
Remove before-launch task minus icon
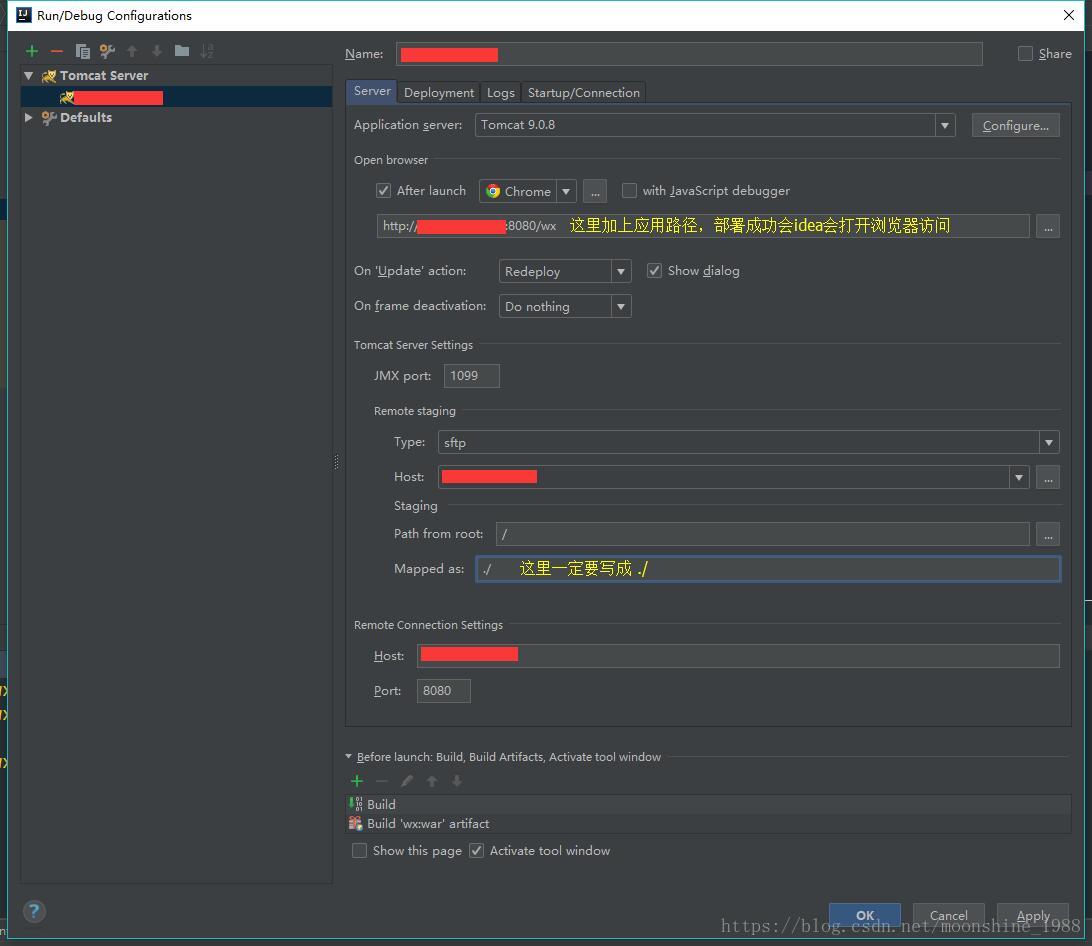(x=382, y=781)
